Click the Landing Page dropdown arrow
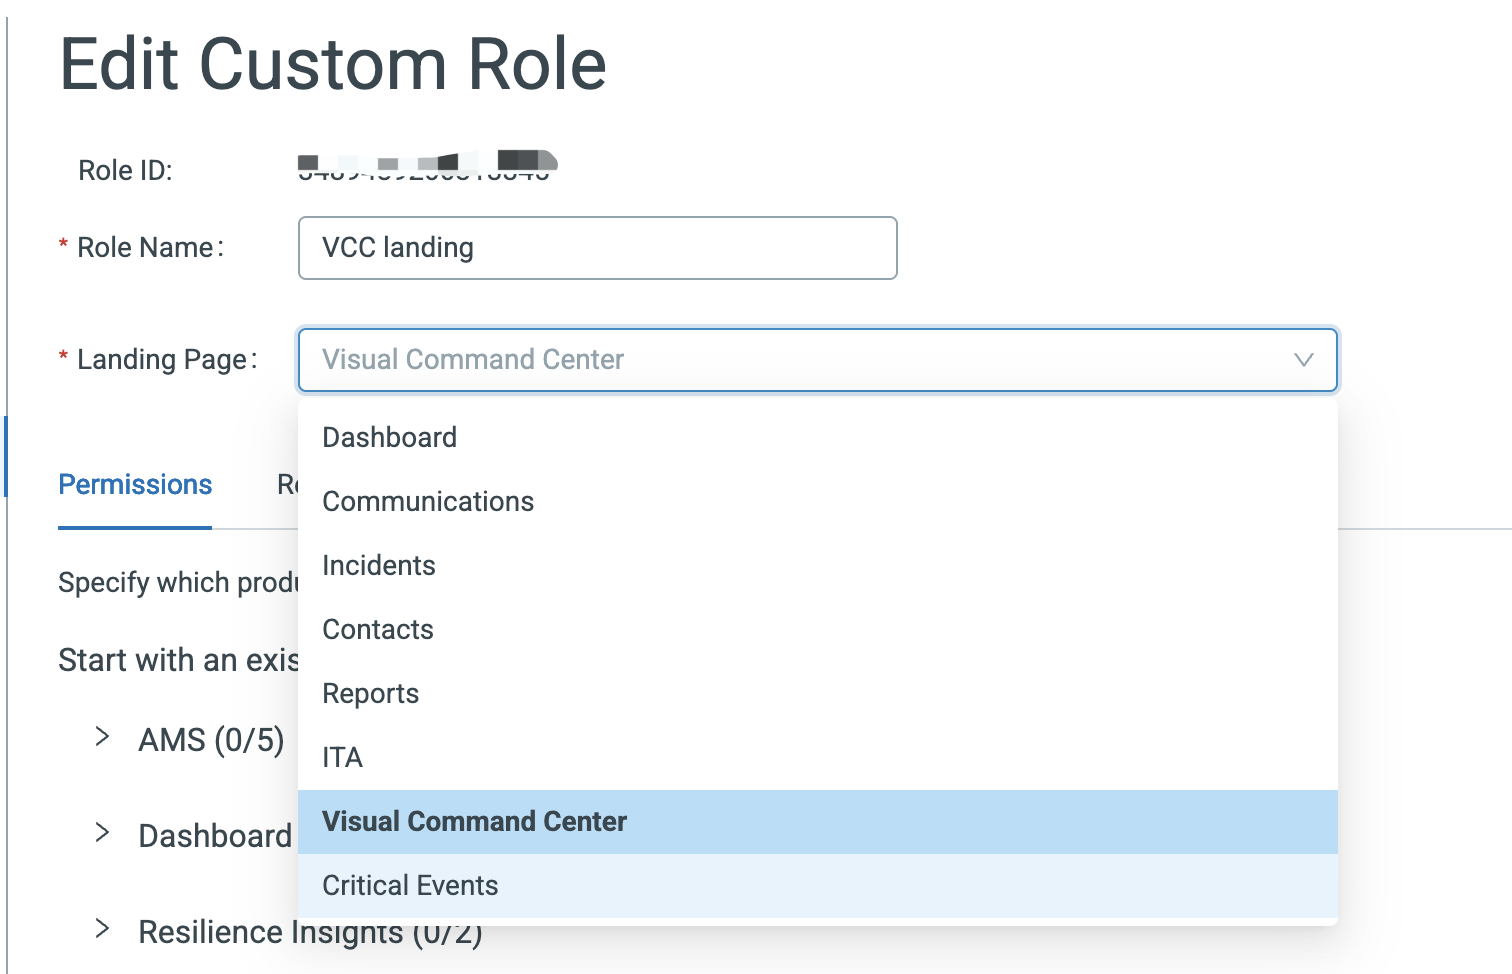Viewport: 1512px width, 974px height. click(x=1303, y=360)
